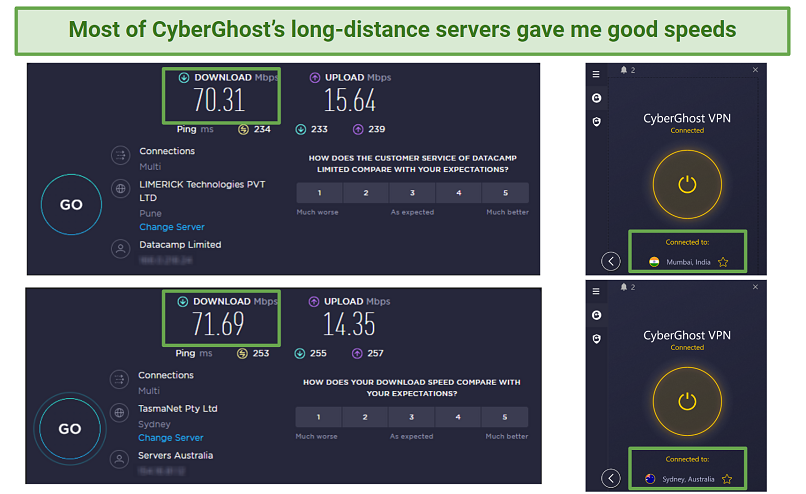This screenshot has height=494, width=806.
Task: Click user icon beside Datacamp Limited
Action: tap(120, 249)
